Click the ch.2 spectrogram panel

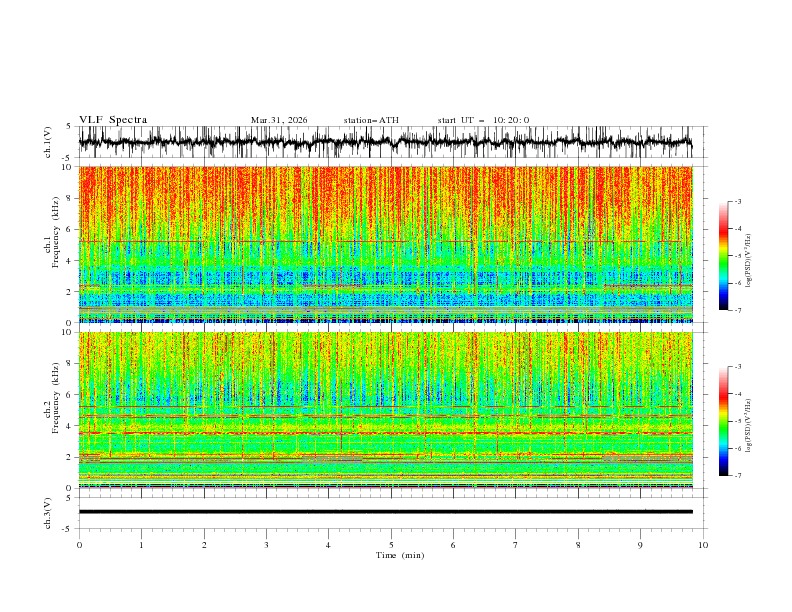point(385,410)
